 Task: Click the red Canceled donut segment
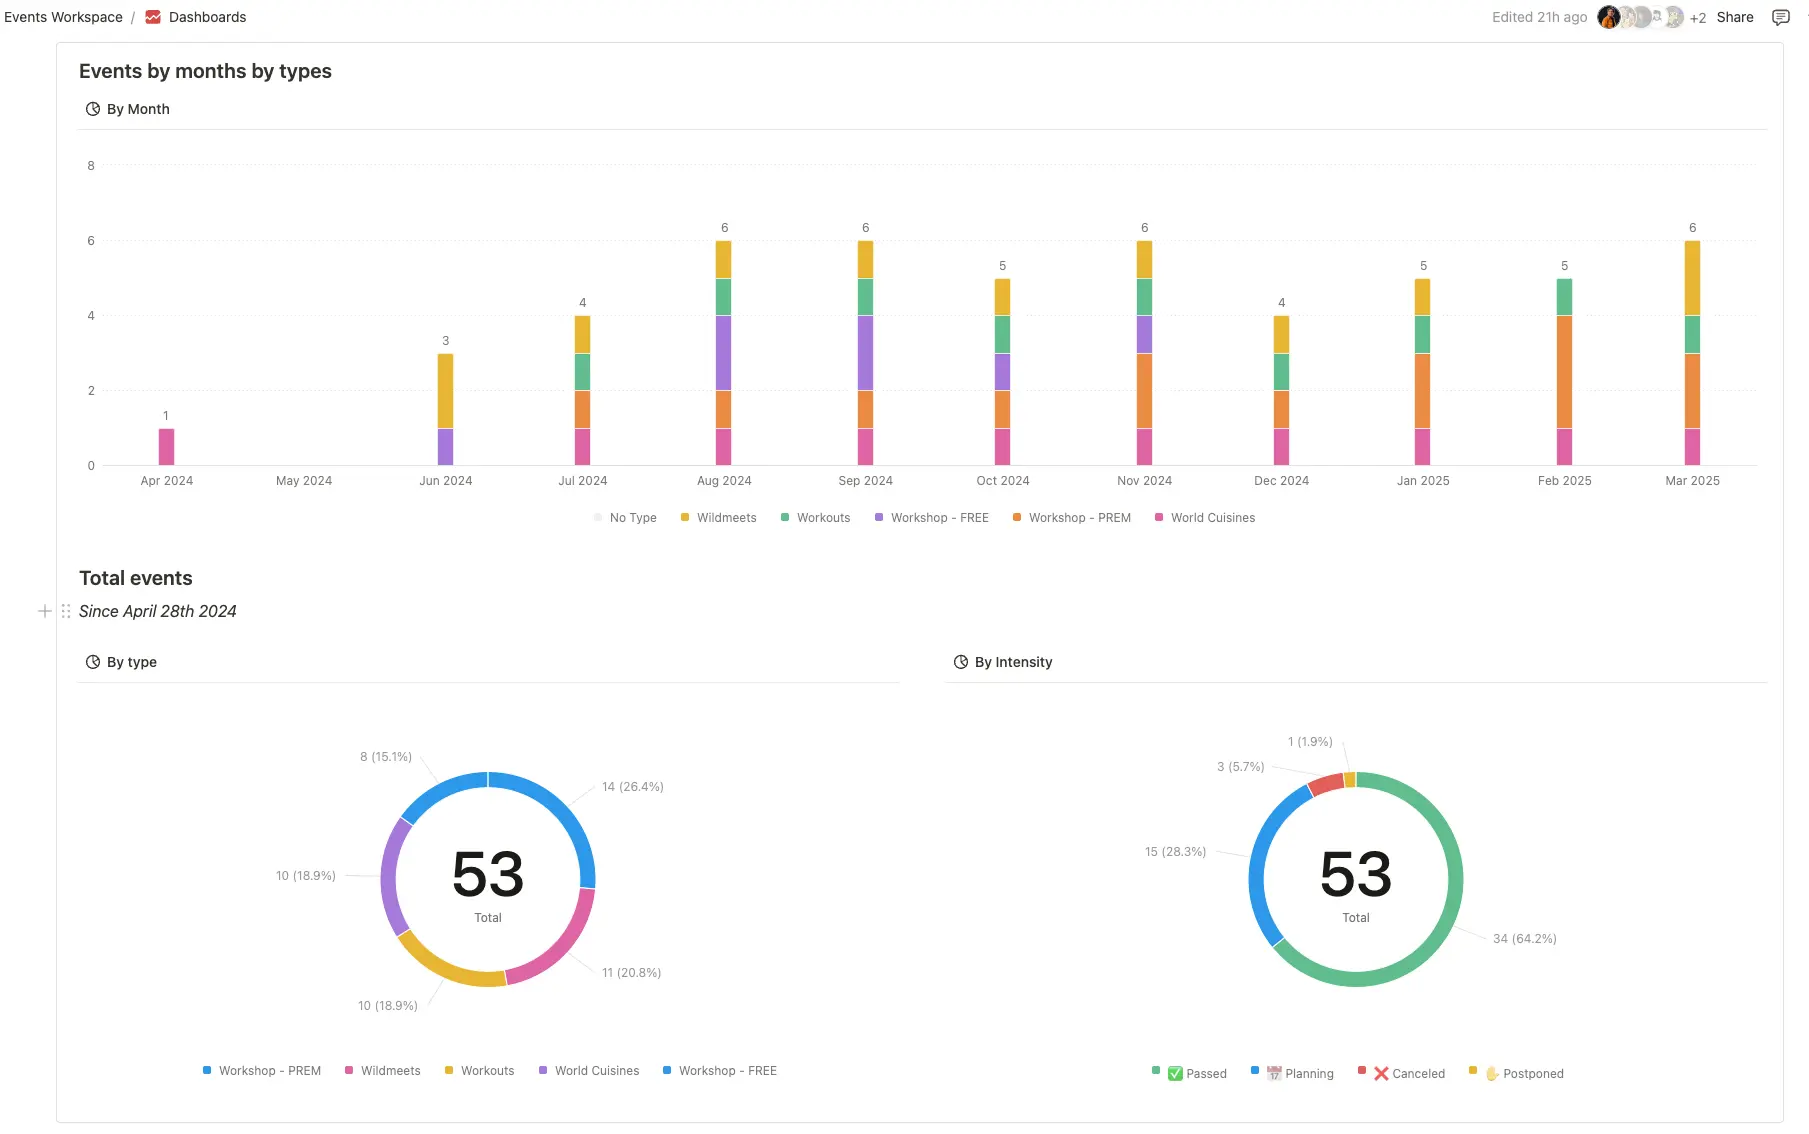(x=1326, y=783)
